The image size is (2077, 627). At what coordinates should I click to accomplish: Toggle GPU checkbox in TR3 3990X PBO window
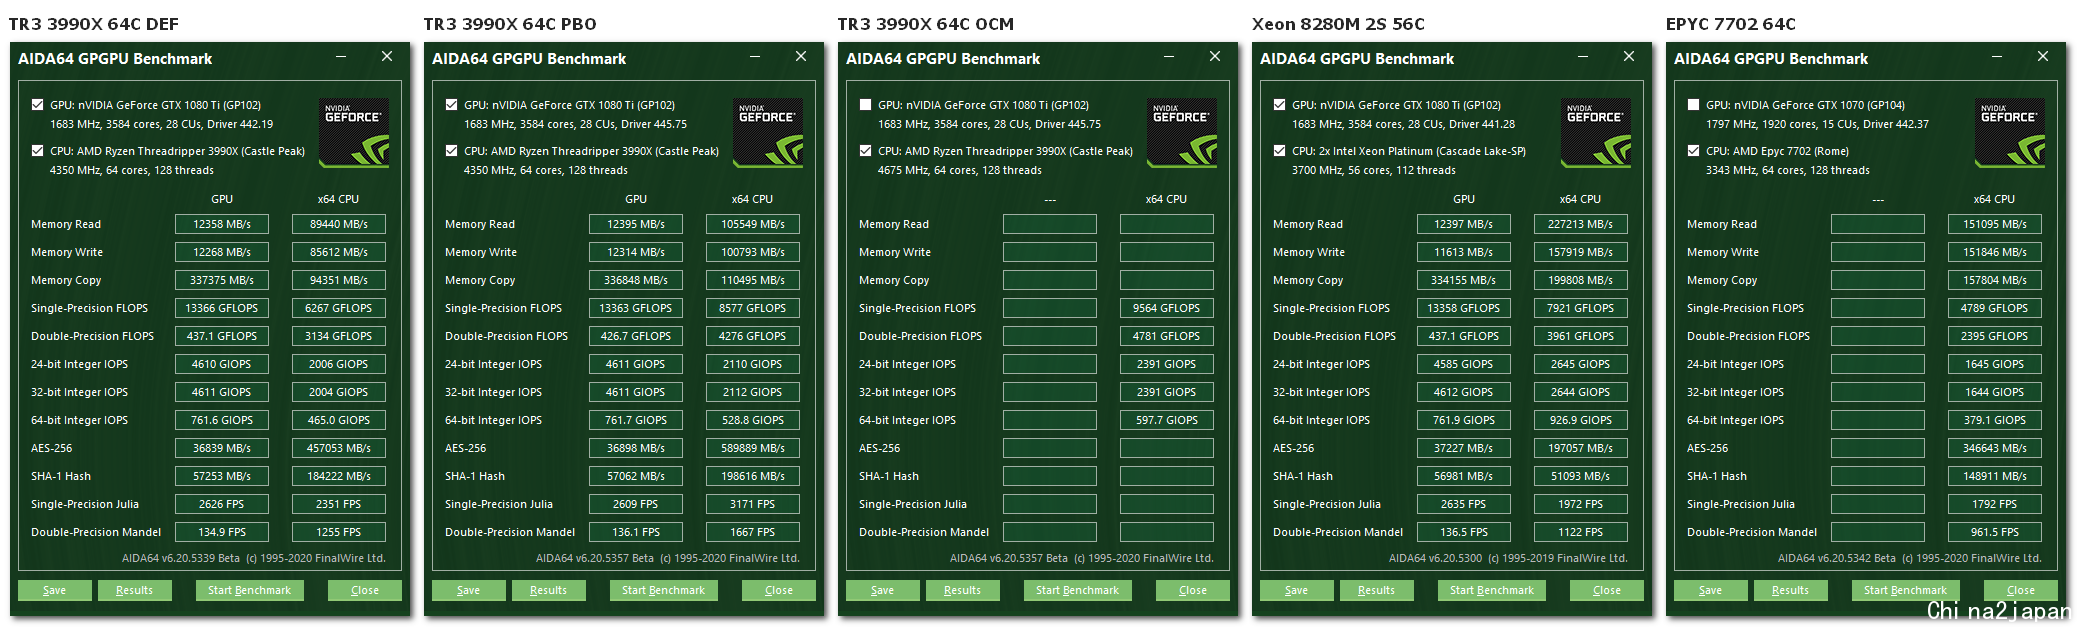coord(452,105)
